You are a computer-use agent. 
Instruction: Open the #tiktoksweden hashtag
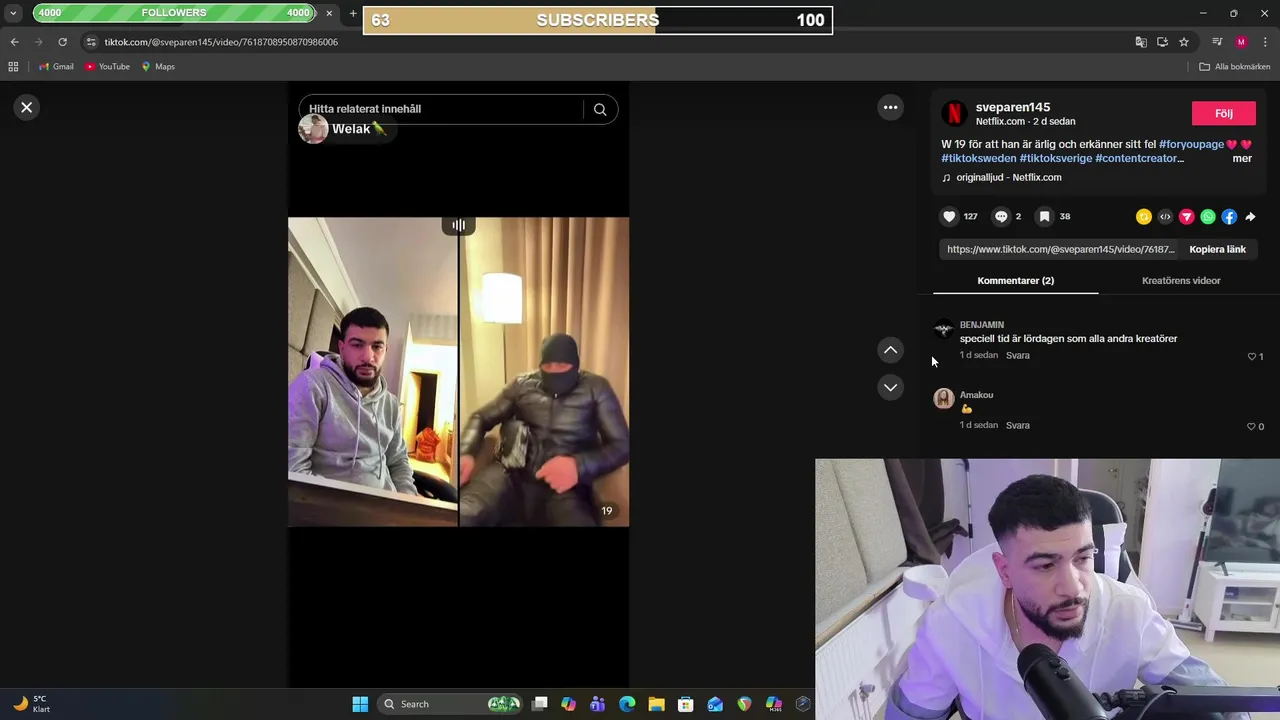978,158
